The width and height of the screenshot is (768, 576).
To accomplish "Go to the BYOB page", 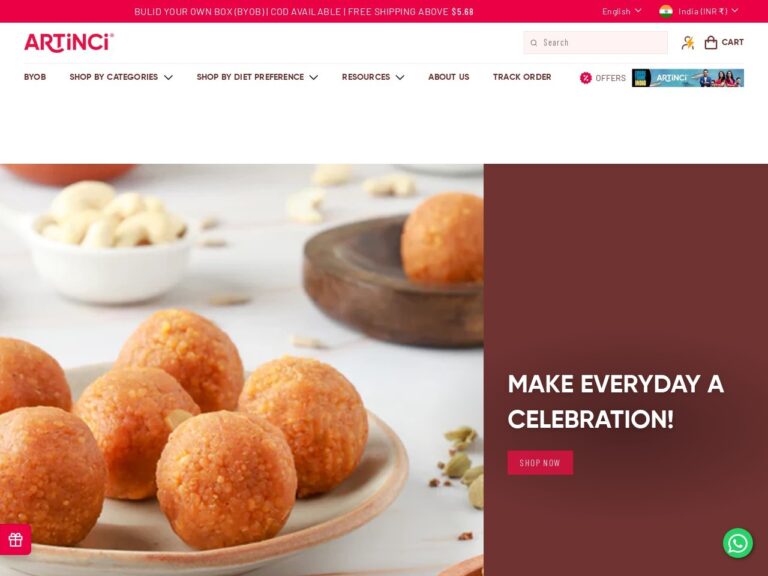I will 35,77.
